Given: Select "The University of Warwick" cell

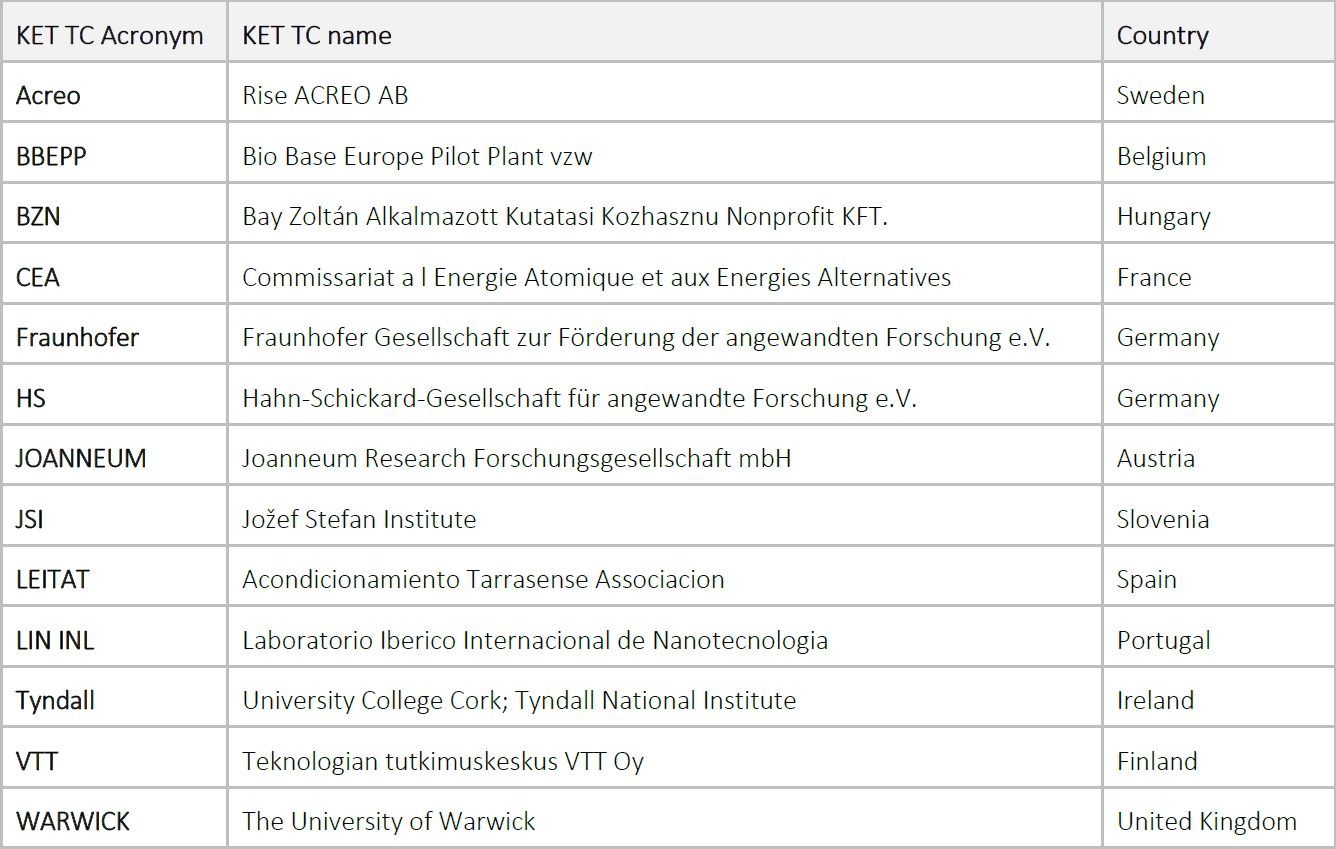Looking at the screenshot, I should click(x=388, y=822).
